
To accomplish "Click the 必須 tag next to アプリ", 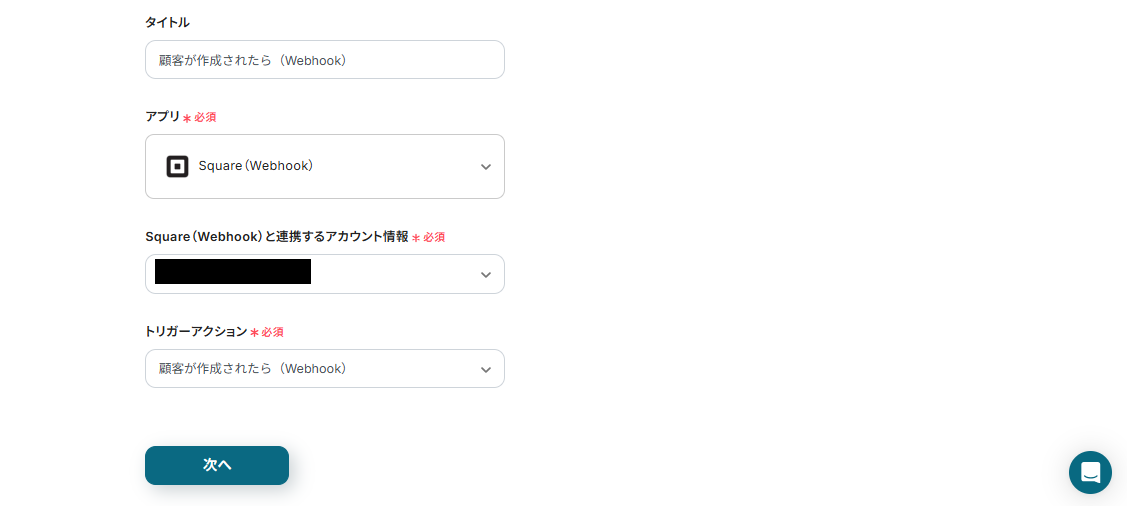I will (x=205, y=117).
